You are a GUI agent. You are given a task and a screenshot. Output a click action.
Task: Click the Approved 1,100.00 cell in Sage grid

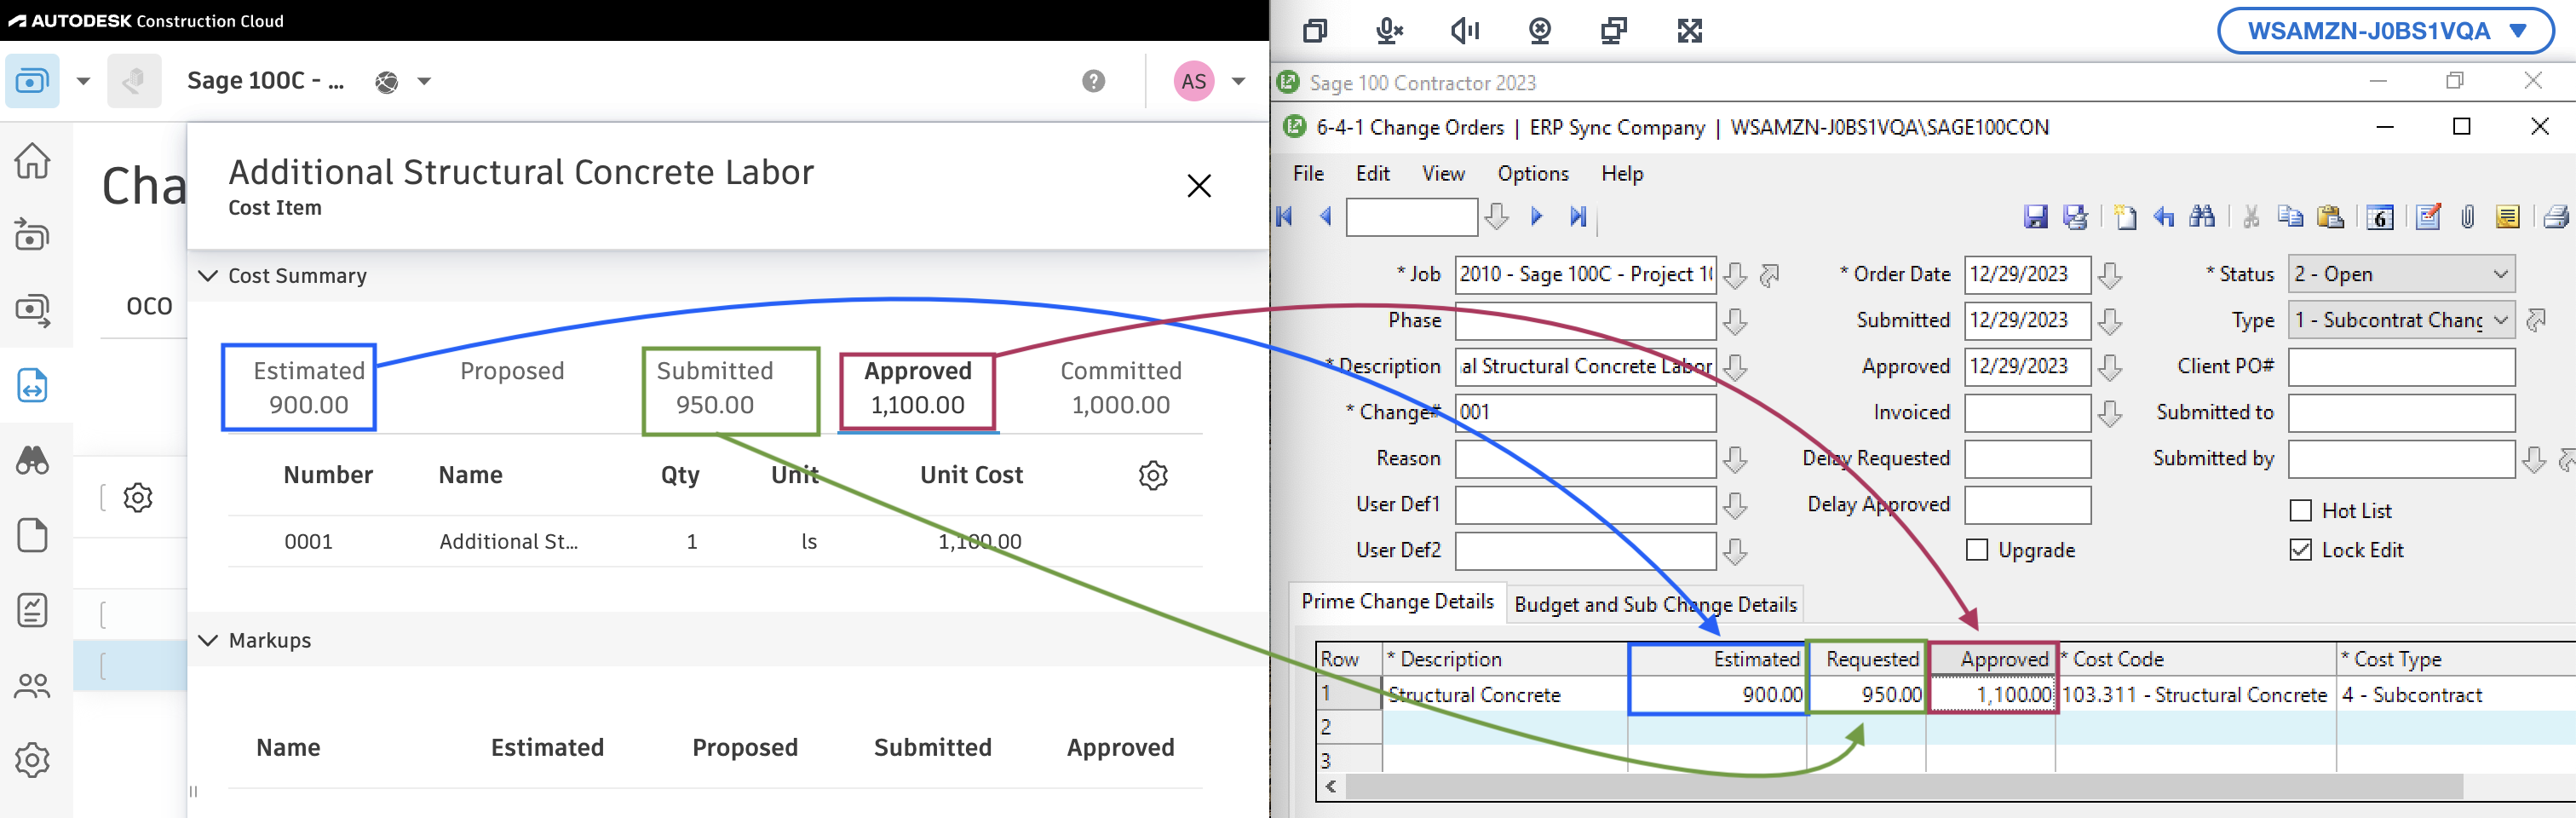pos(1992,695)
